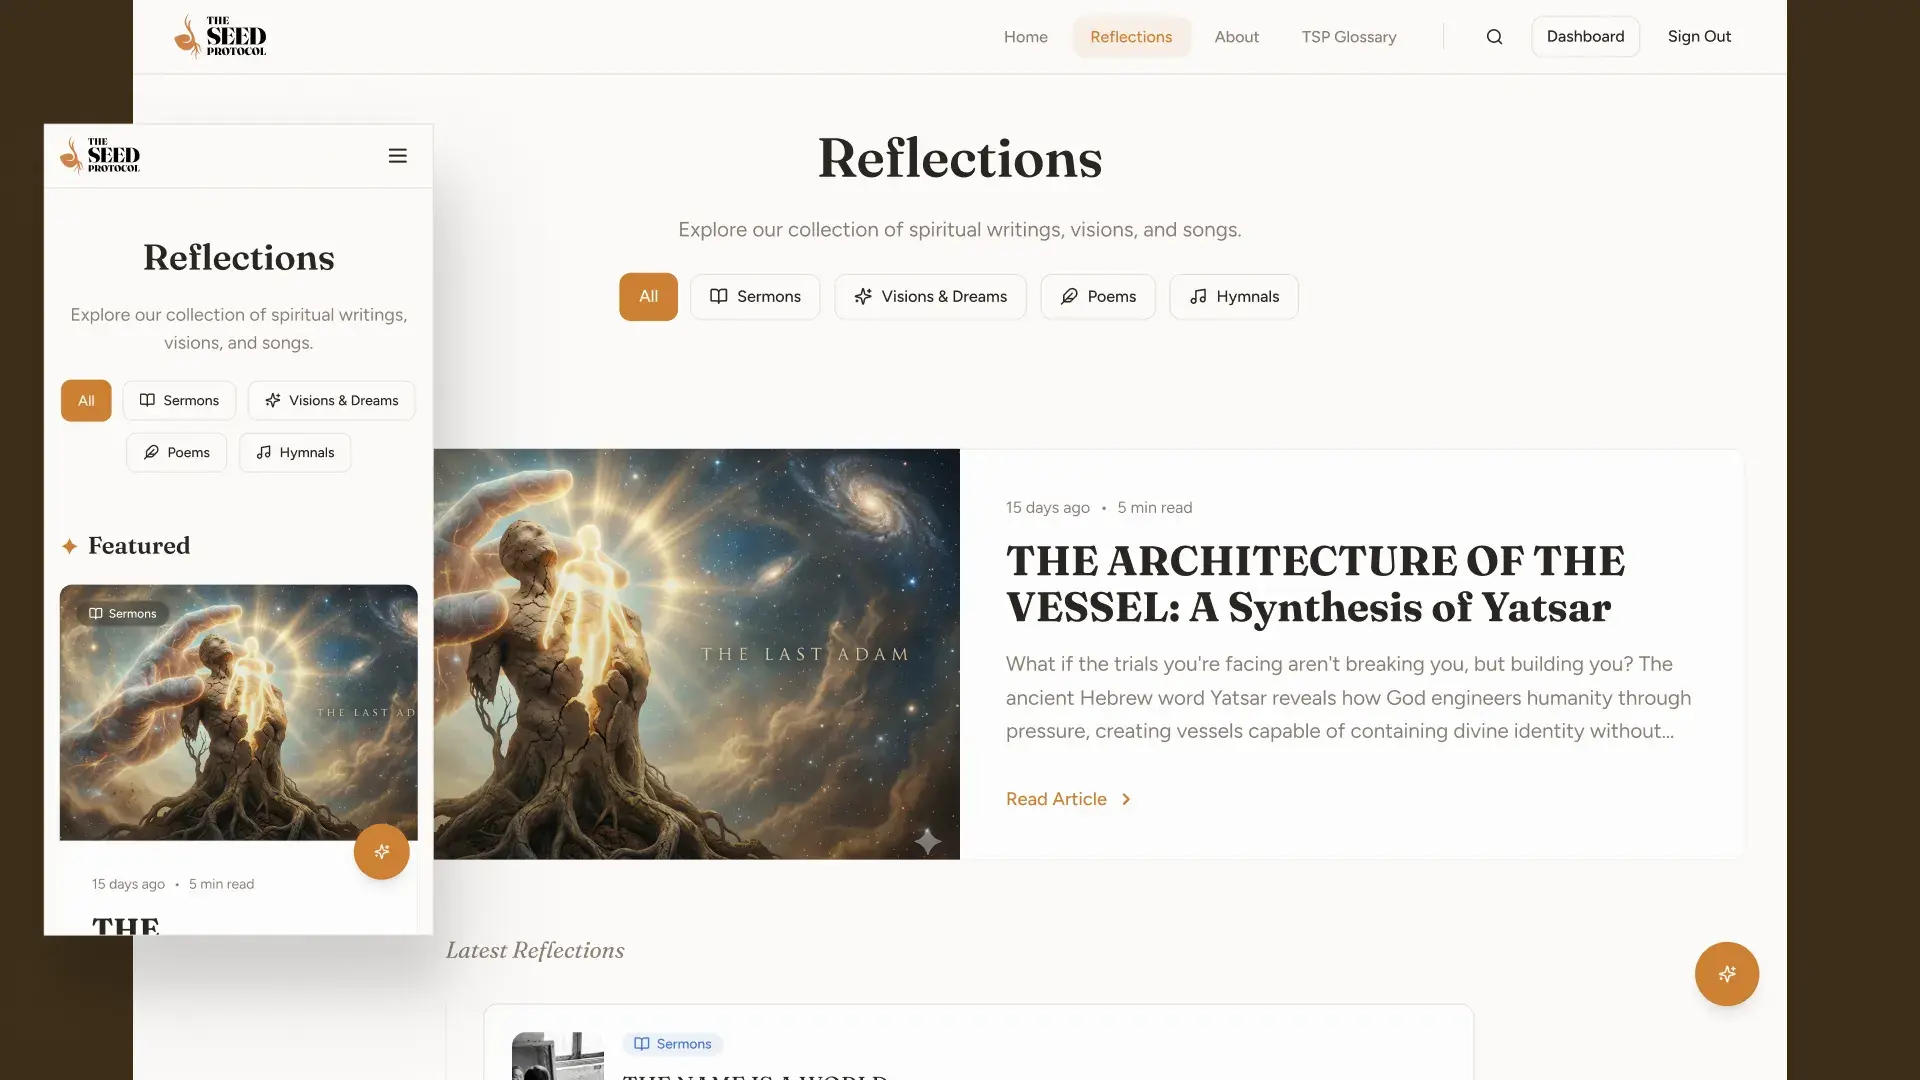Click the Seed Protocol logo in mobile preview

[100, 156]
